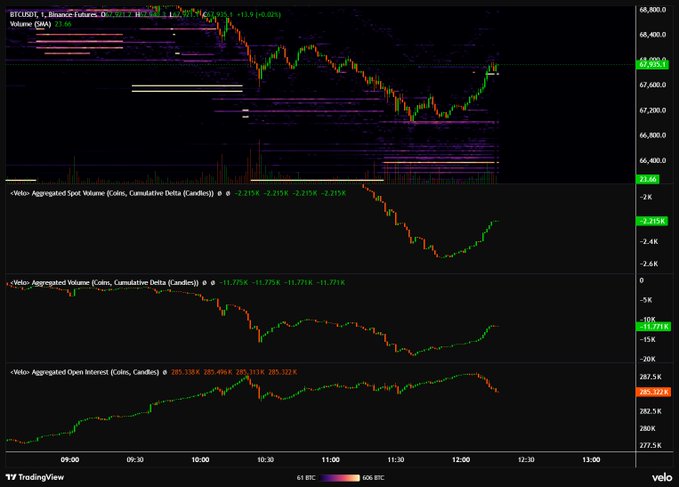Click the green 67,935.1 current price label
Image resolution: width=679 pixels, height=487 pixels.
pyautogui.click(x=653, y=65)
